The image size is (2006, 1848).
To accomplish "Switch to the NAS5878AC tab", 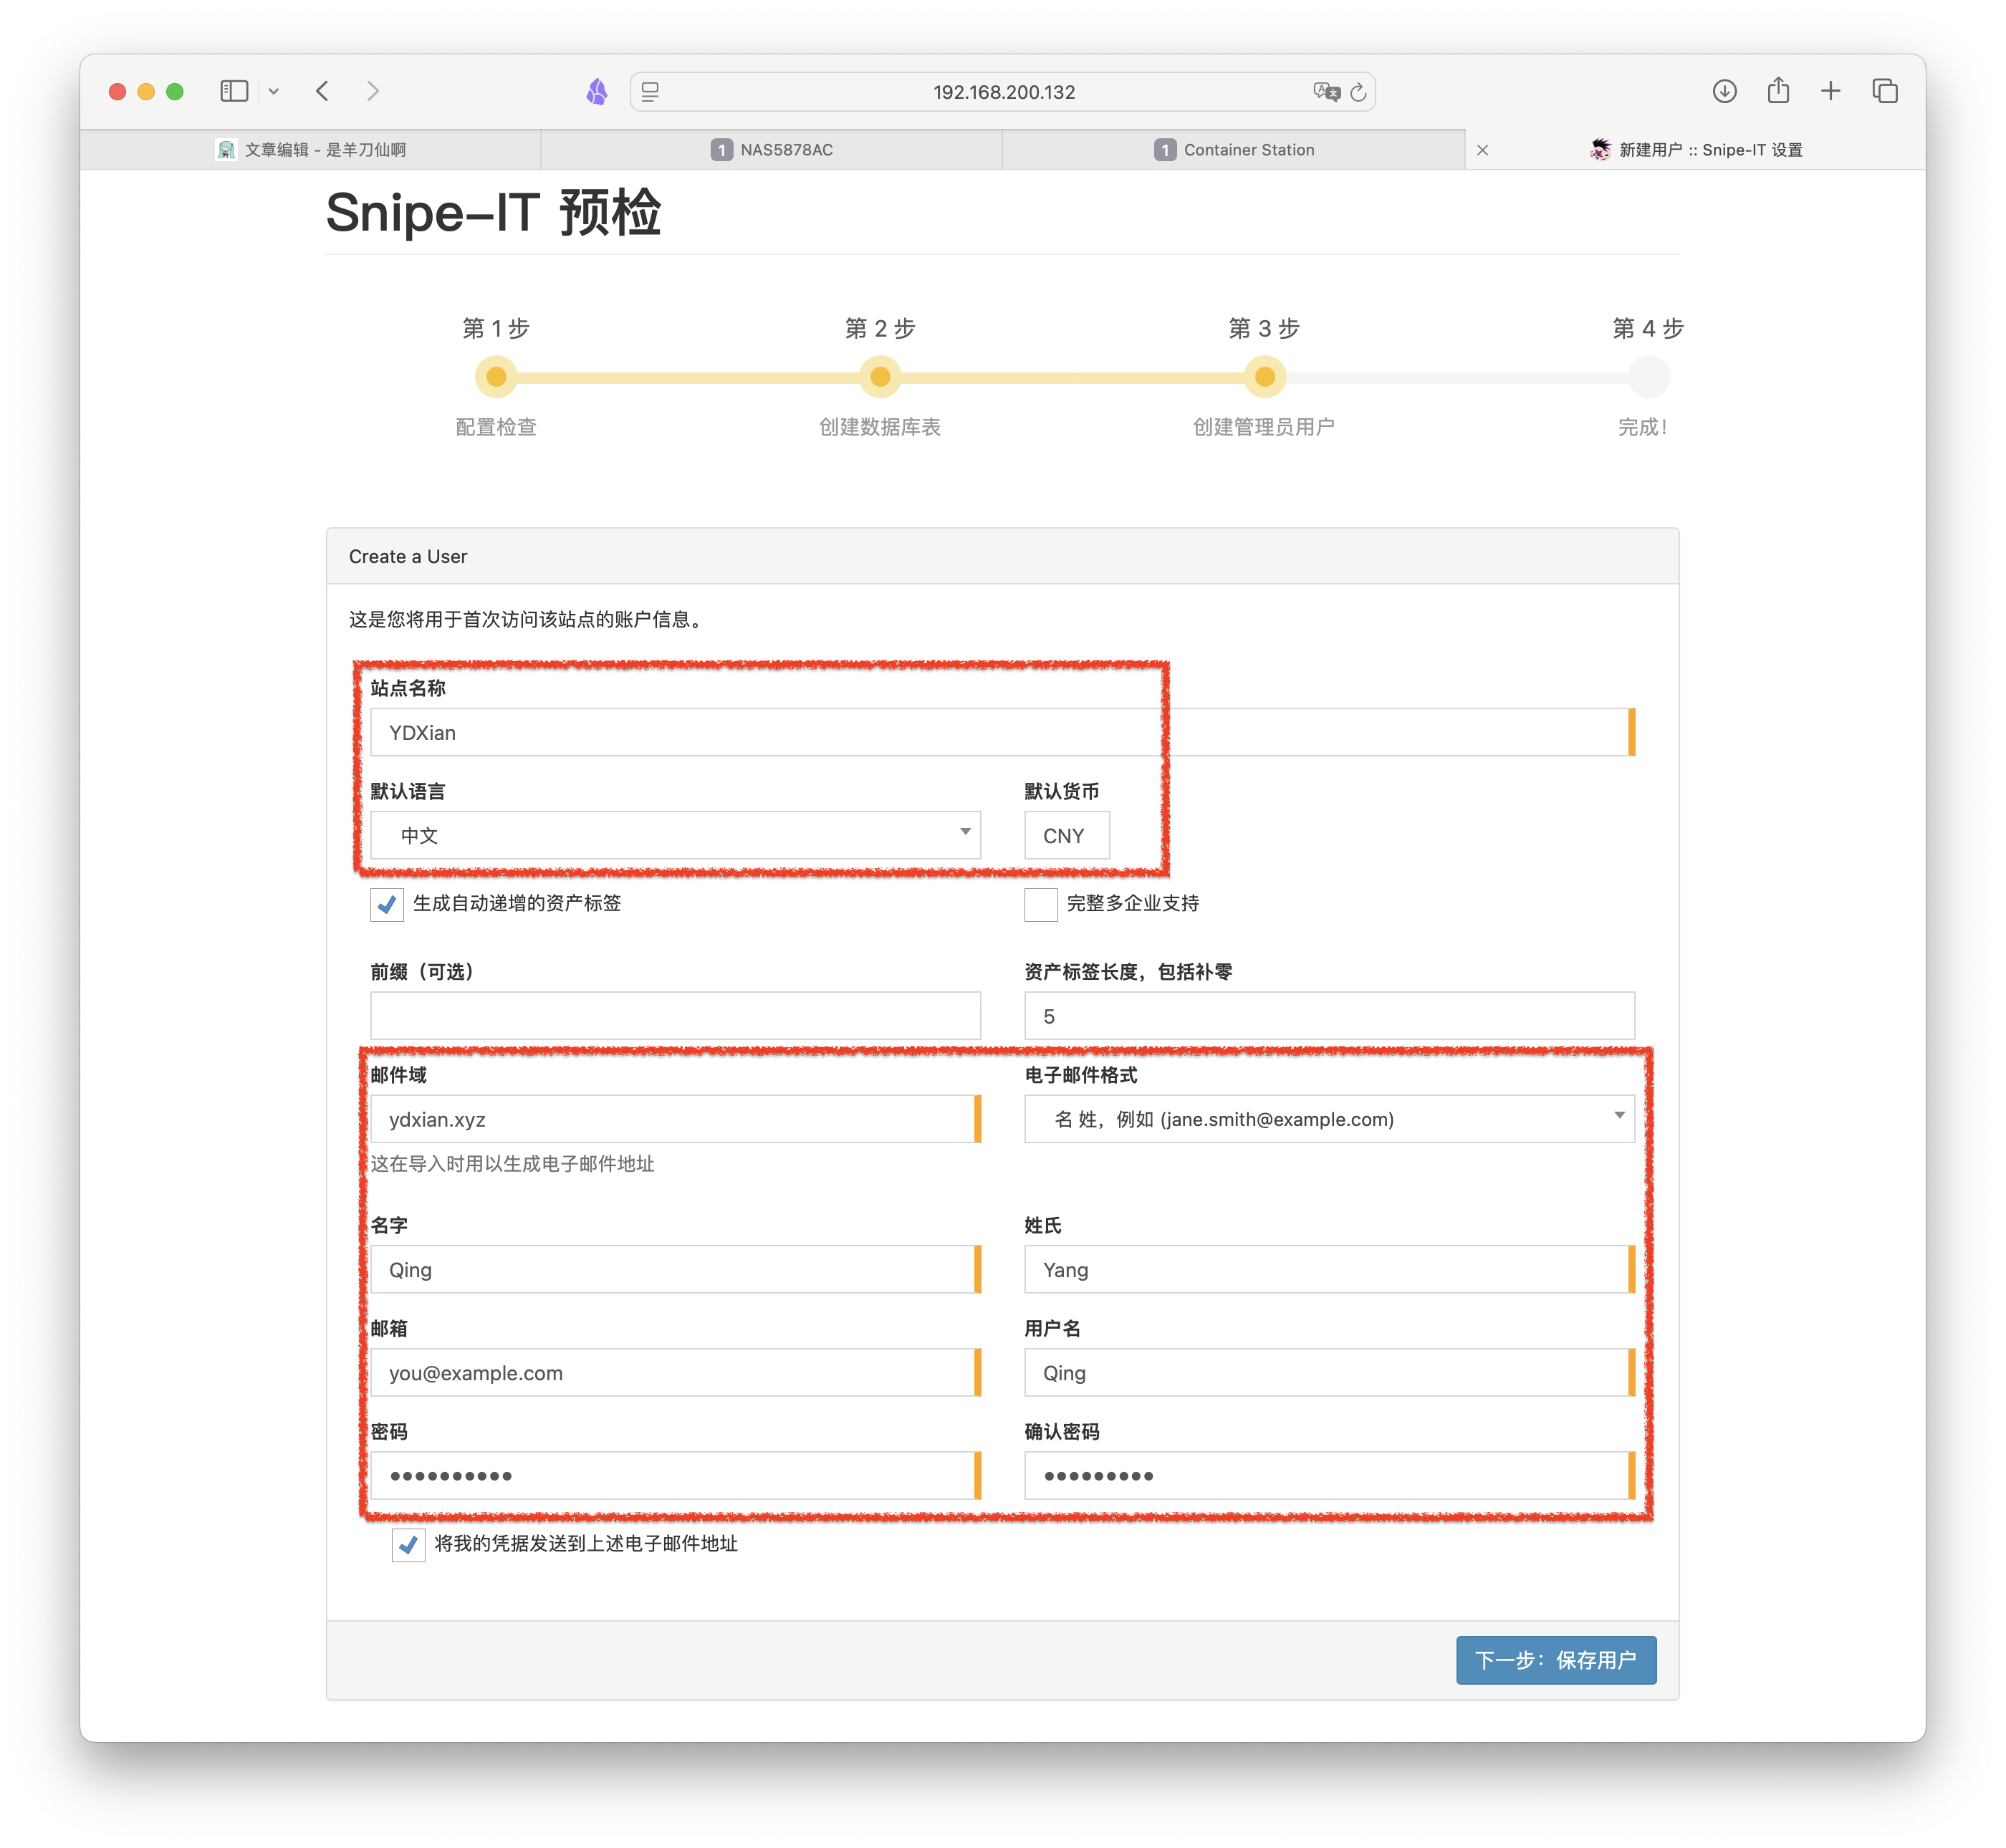I will (772, 149).
